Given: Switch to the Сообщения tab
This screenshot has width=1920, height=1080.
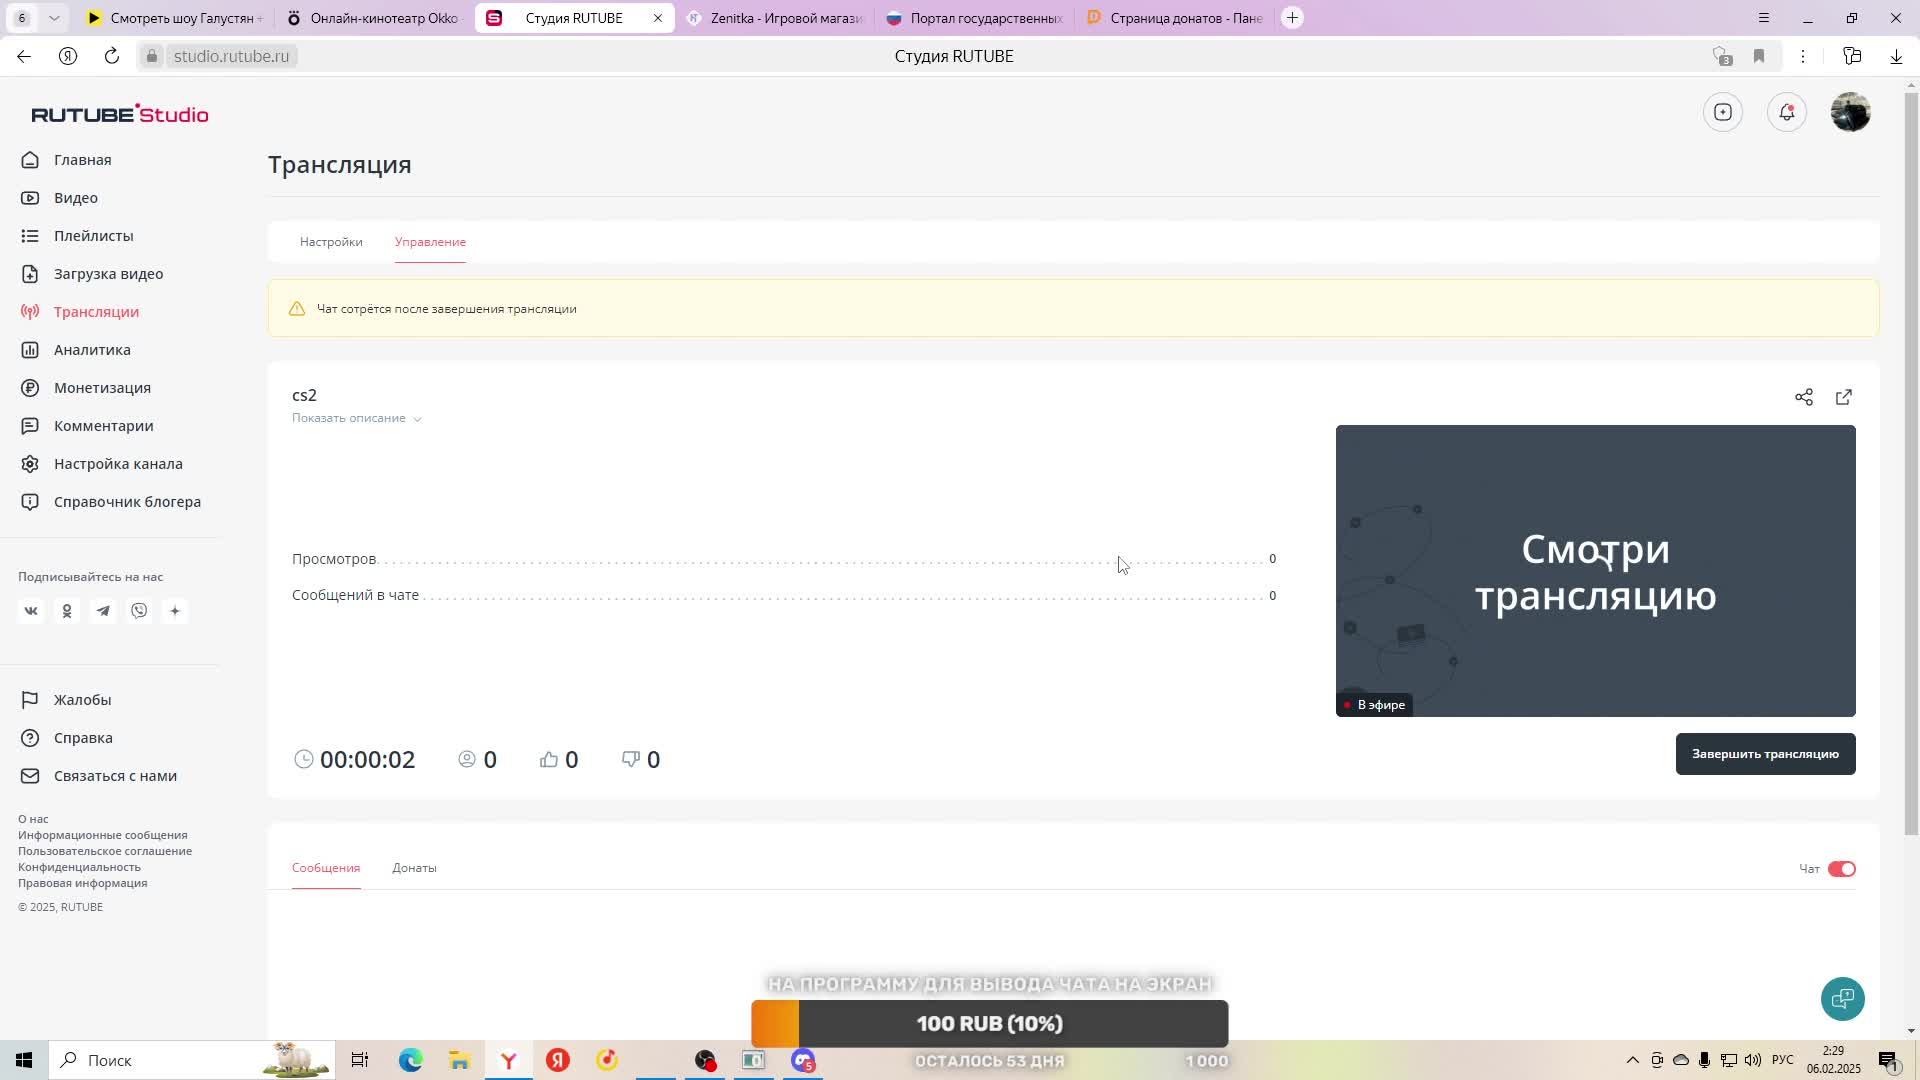Looking at the screenshot, I should click(326, 868).
